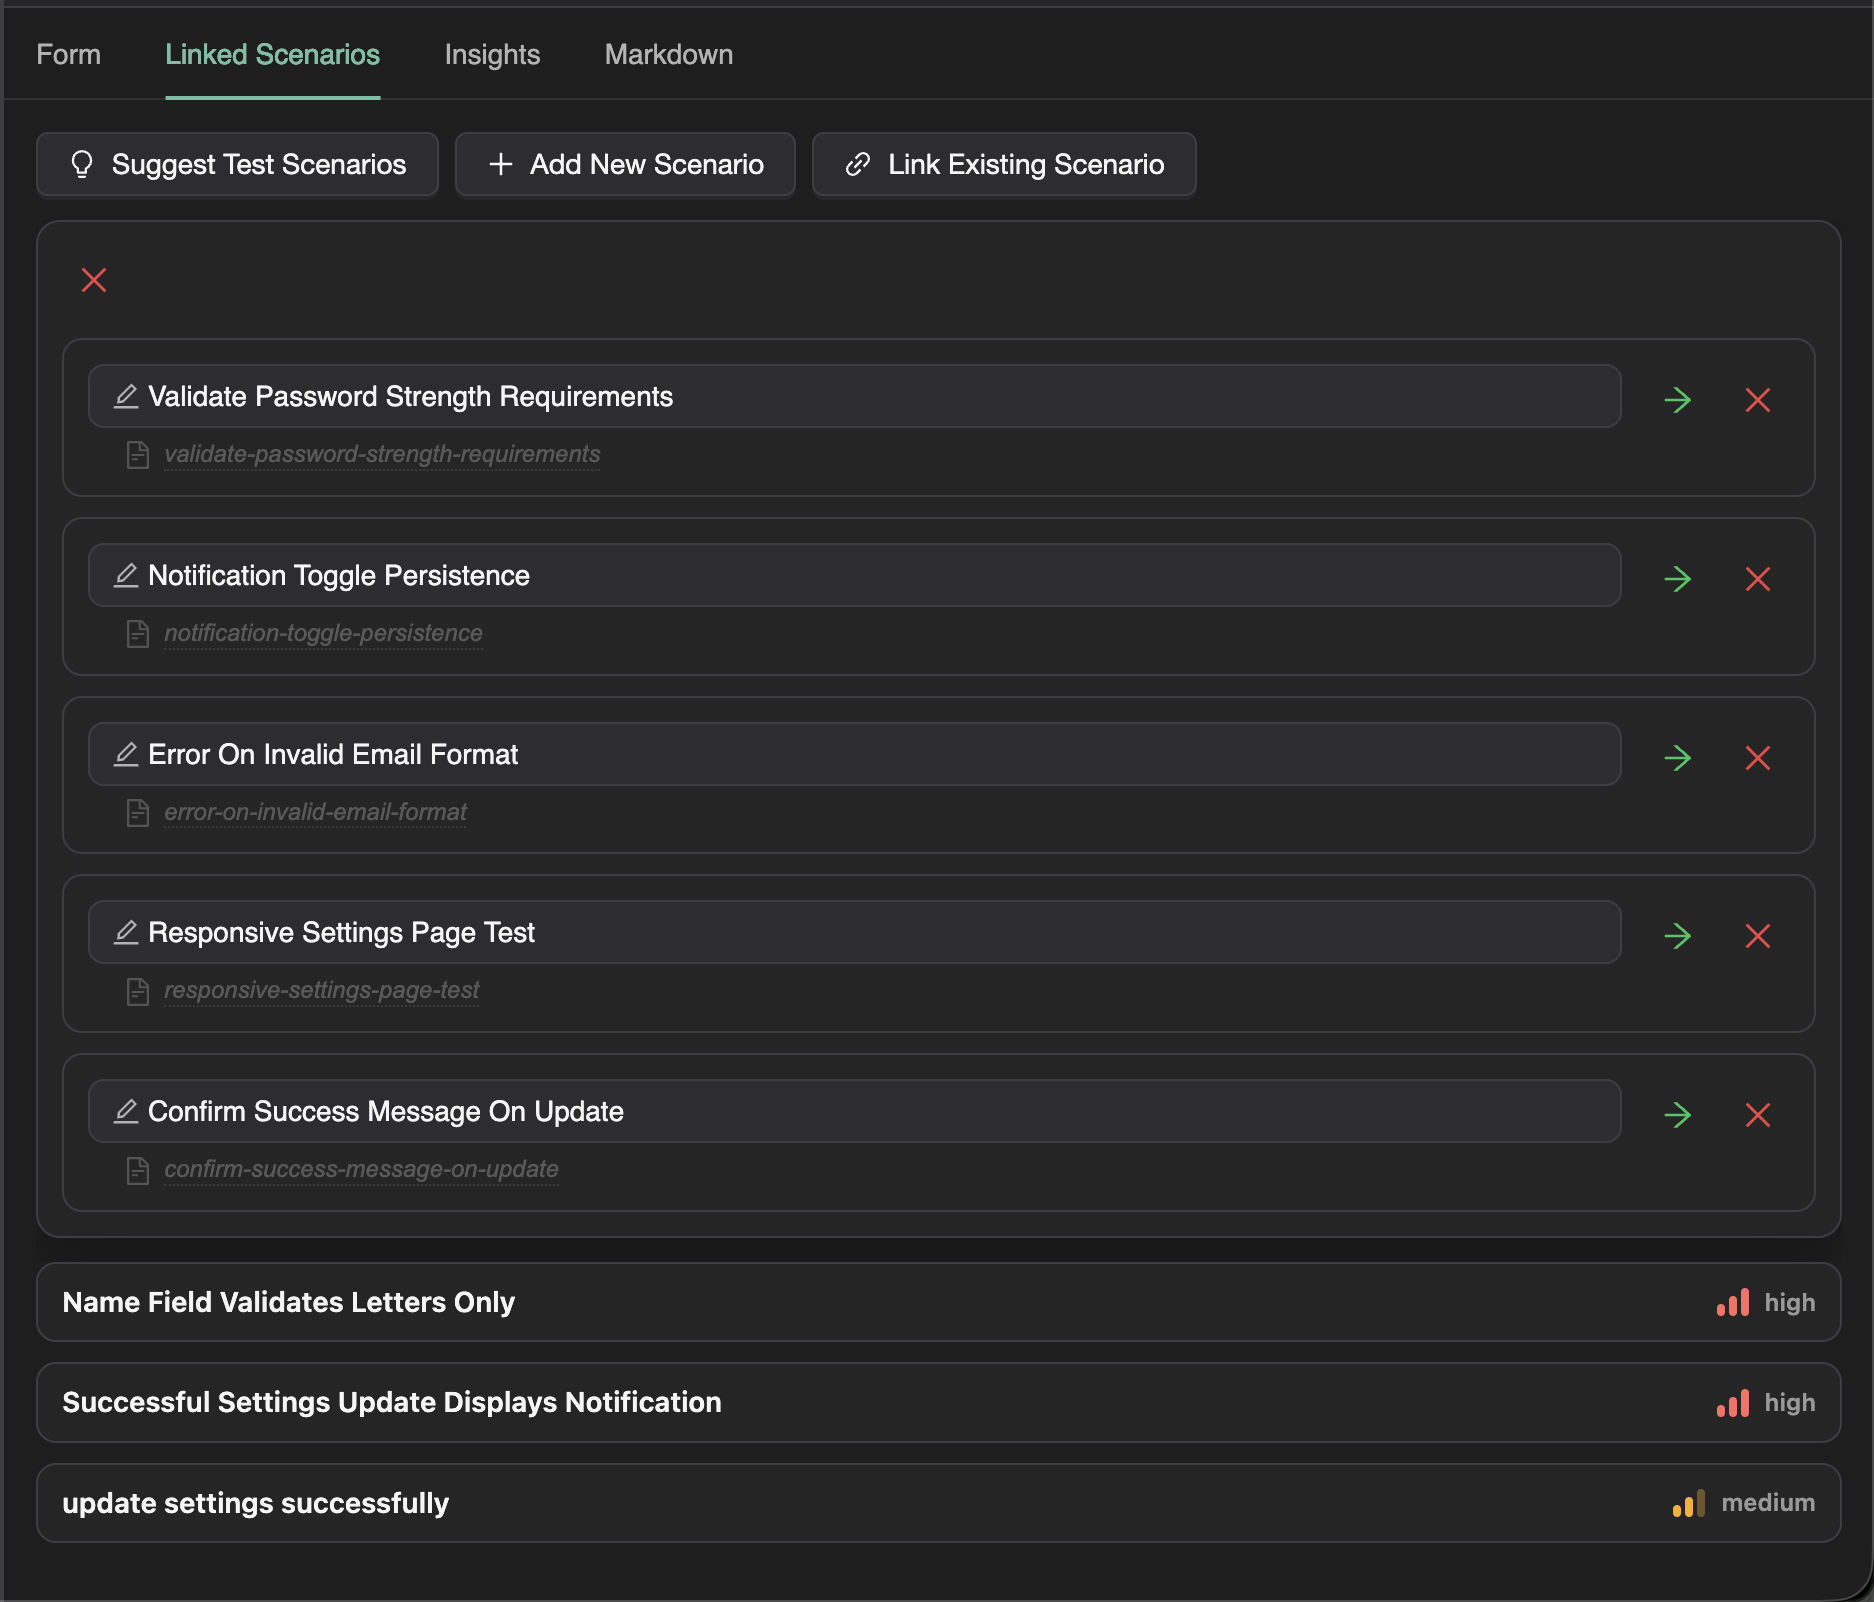The image size is (1874, 1602).
Task: Click high priority label on Name Field Validates row
Action: (1789, 1302)
